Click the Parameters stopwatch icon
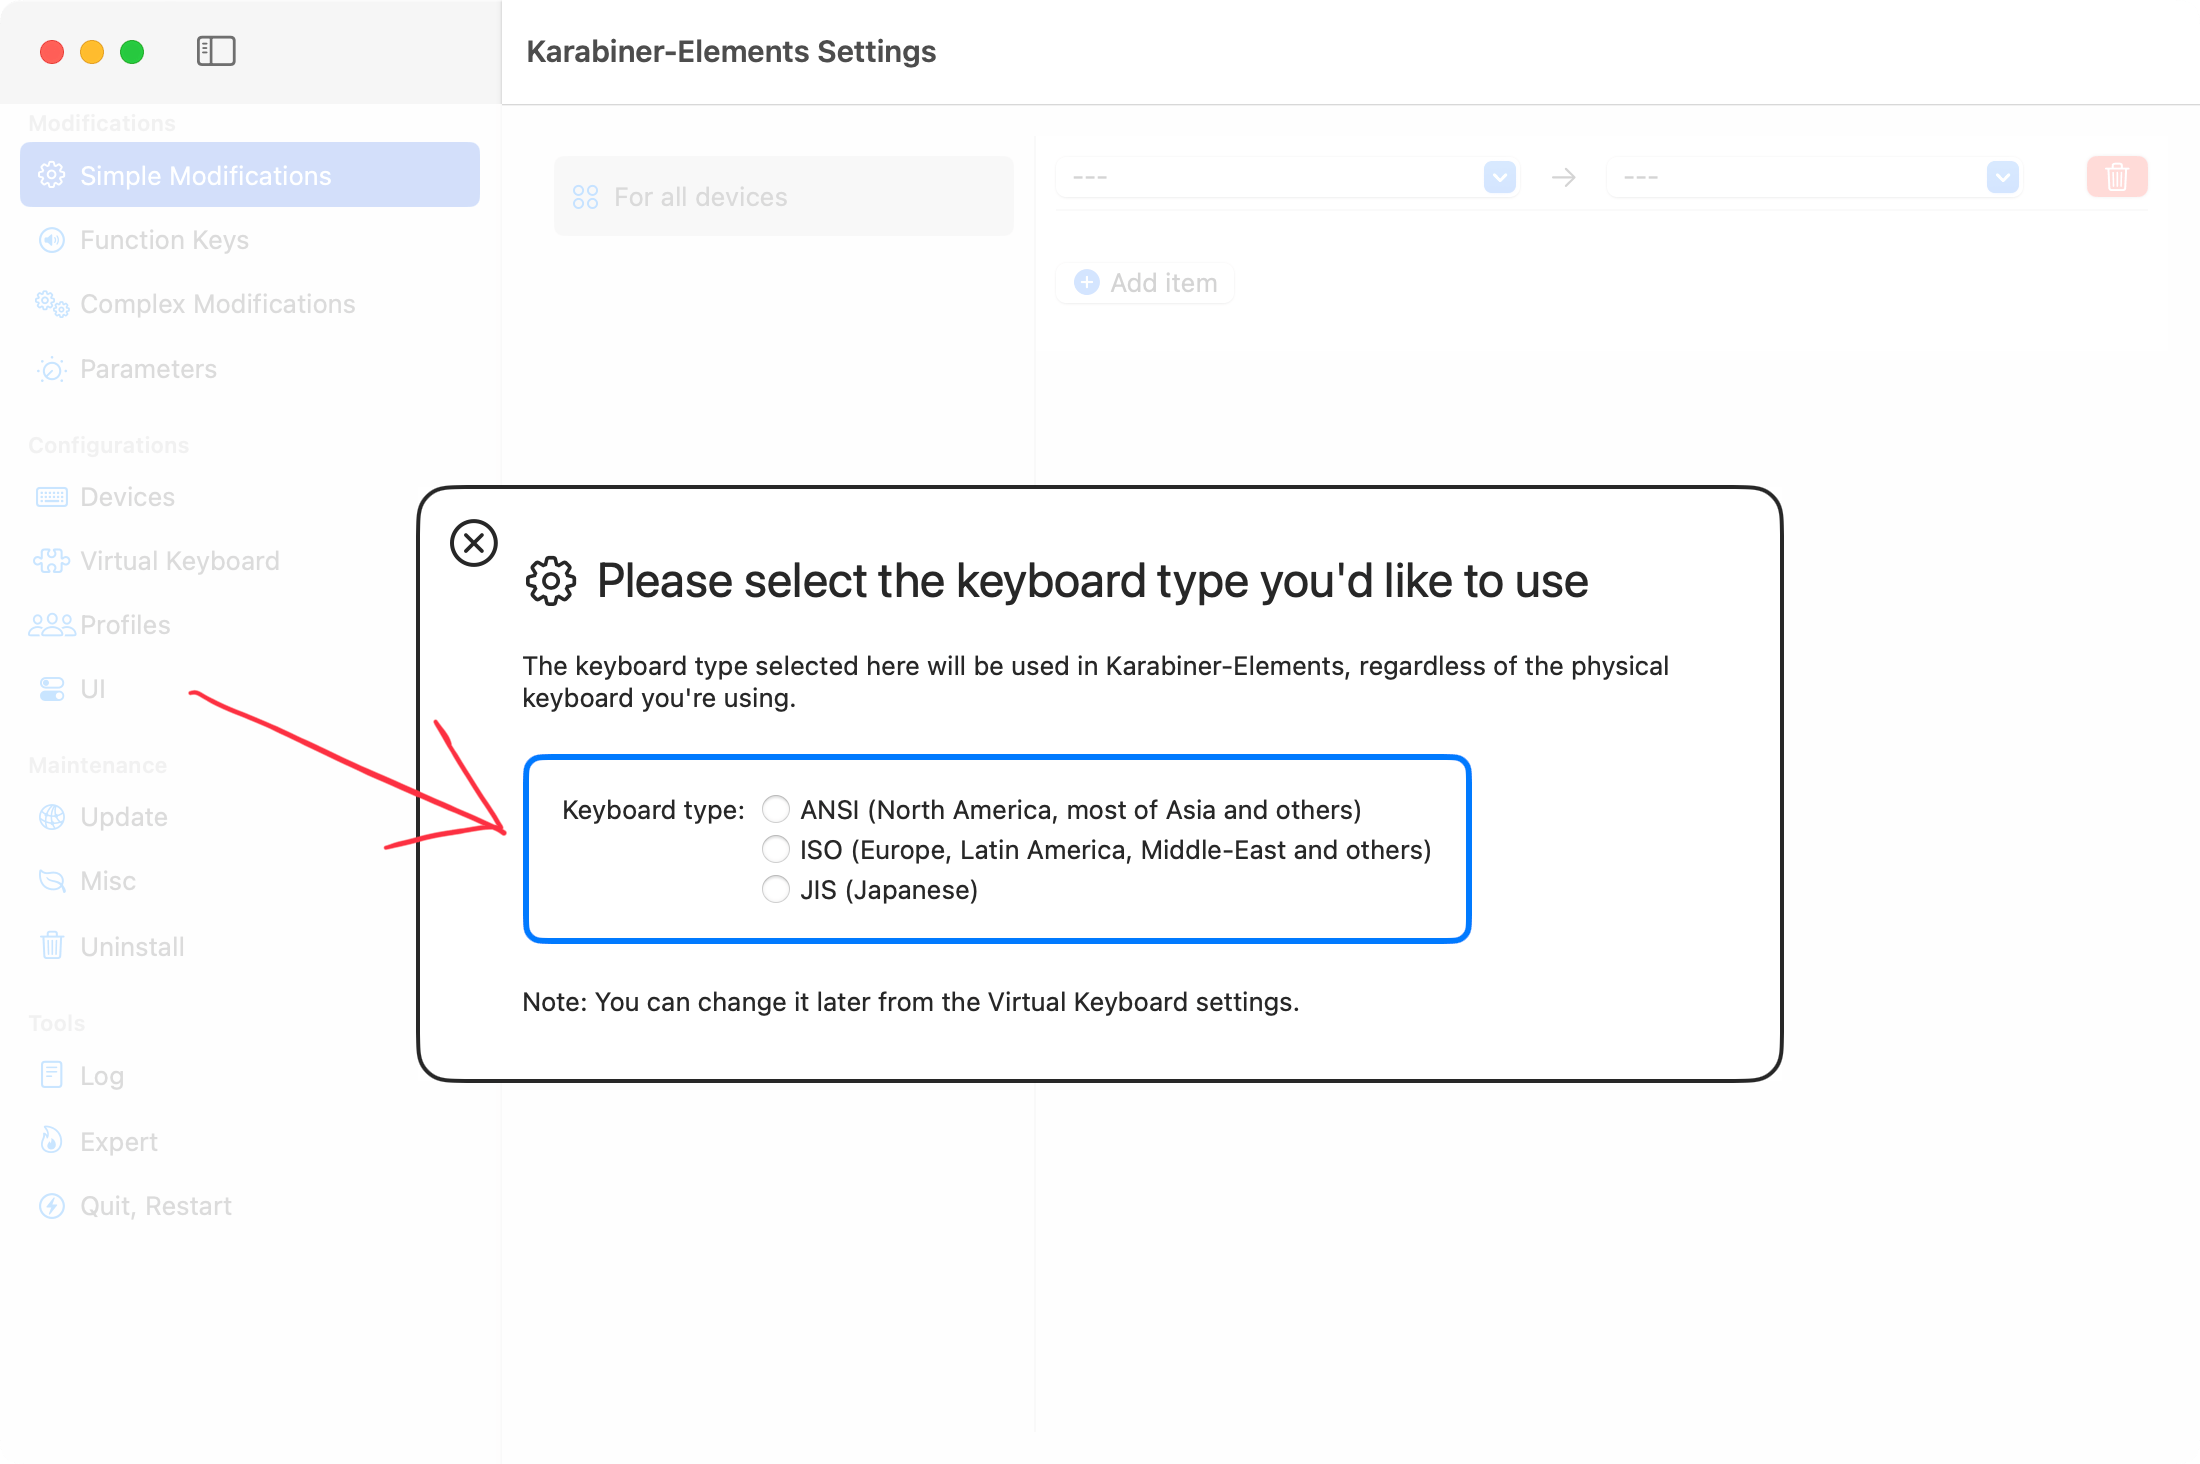Screen dimensions: 2200x1464 [52, 369]
